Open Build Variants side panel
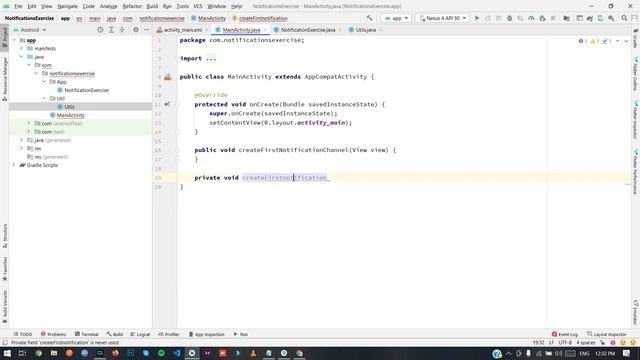Viewport: 640px width, 360px height. click(x=4, y=307)
